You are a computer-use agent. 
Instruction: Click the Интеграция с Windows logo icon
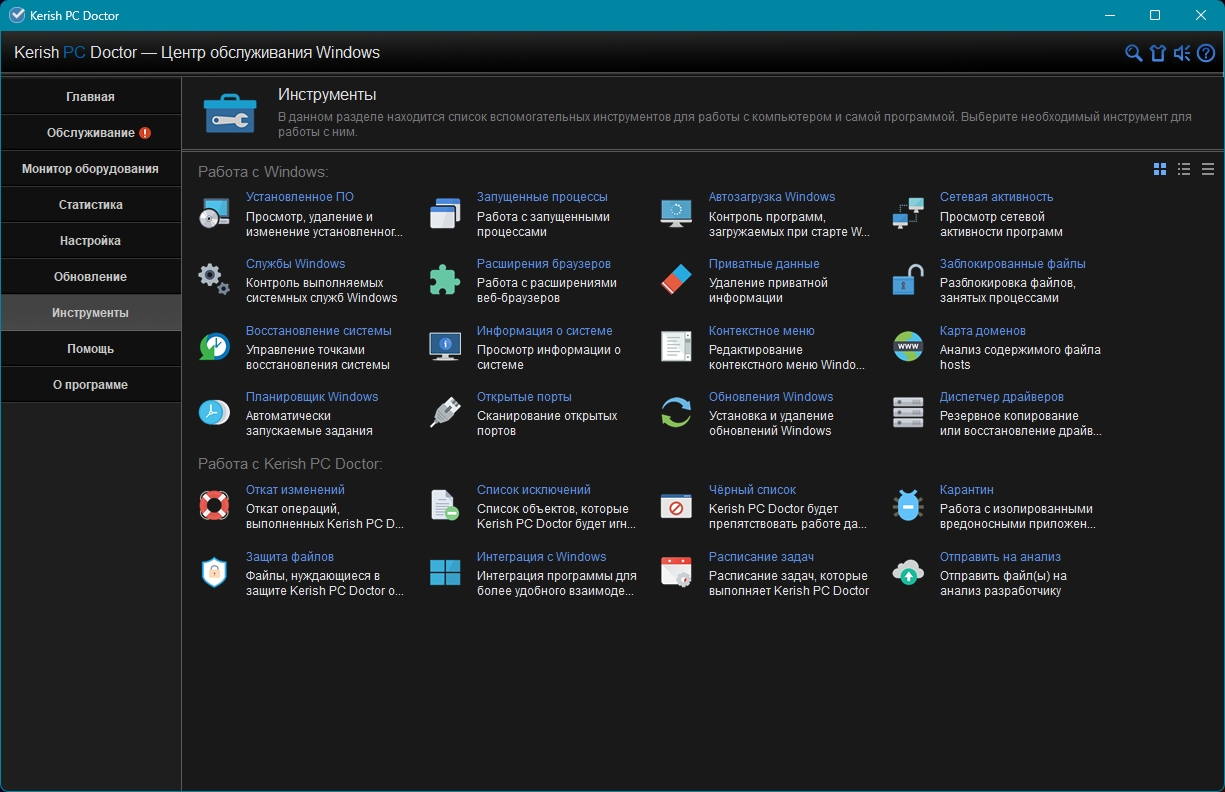pos(445,573)
